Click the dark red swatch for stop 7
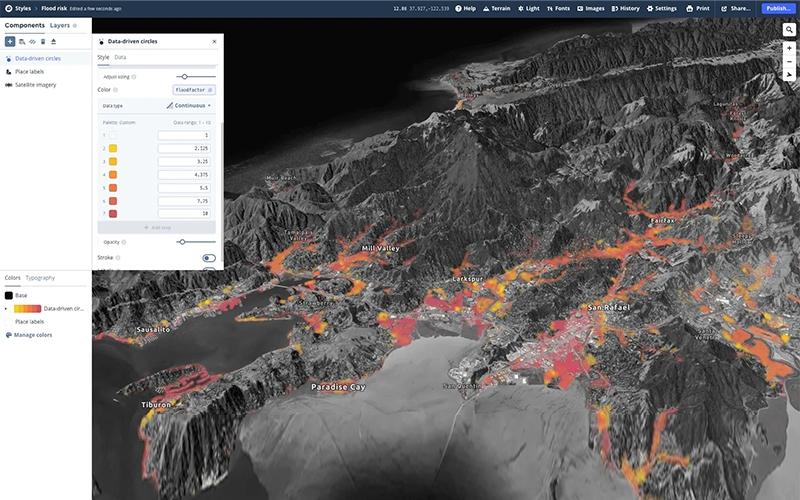Image resolution: width=800 pixels, height=500 pixels. click(113, 214)
